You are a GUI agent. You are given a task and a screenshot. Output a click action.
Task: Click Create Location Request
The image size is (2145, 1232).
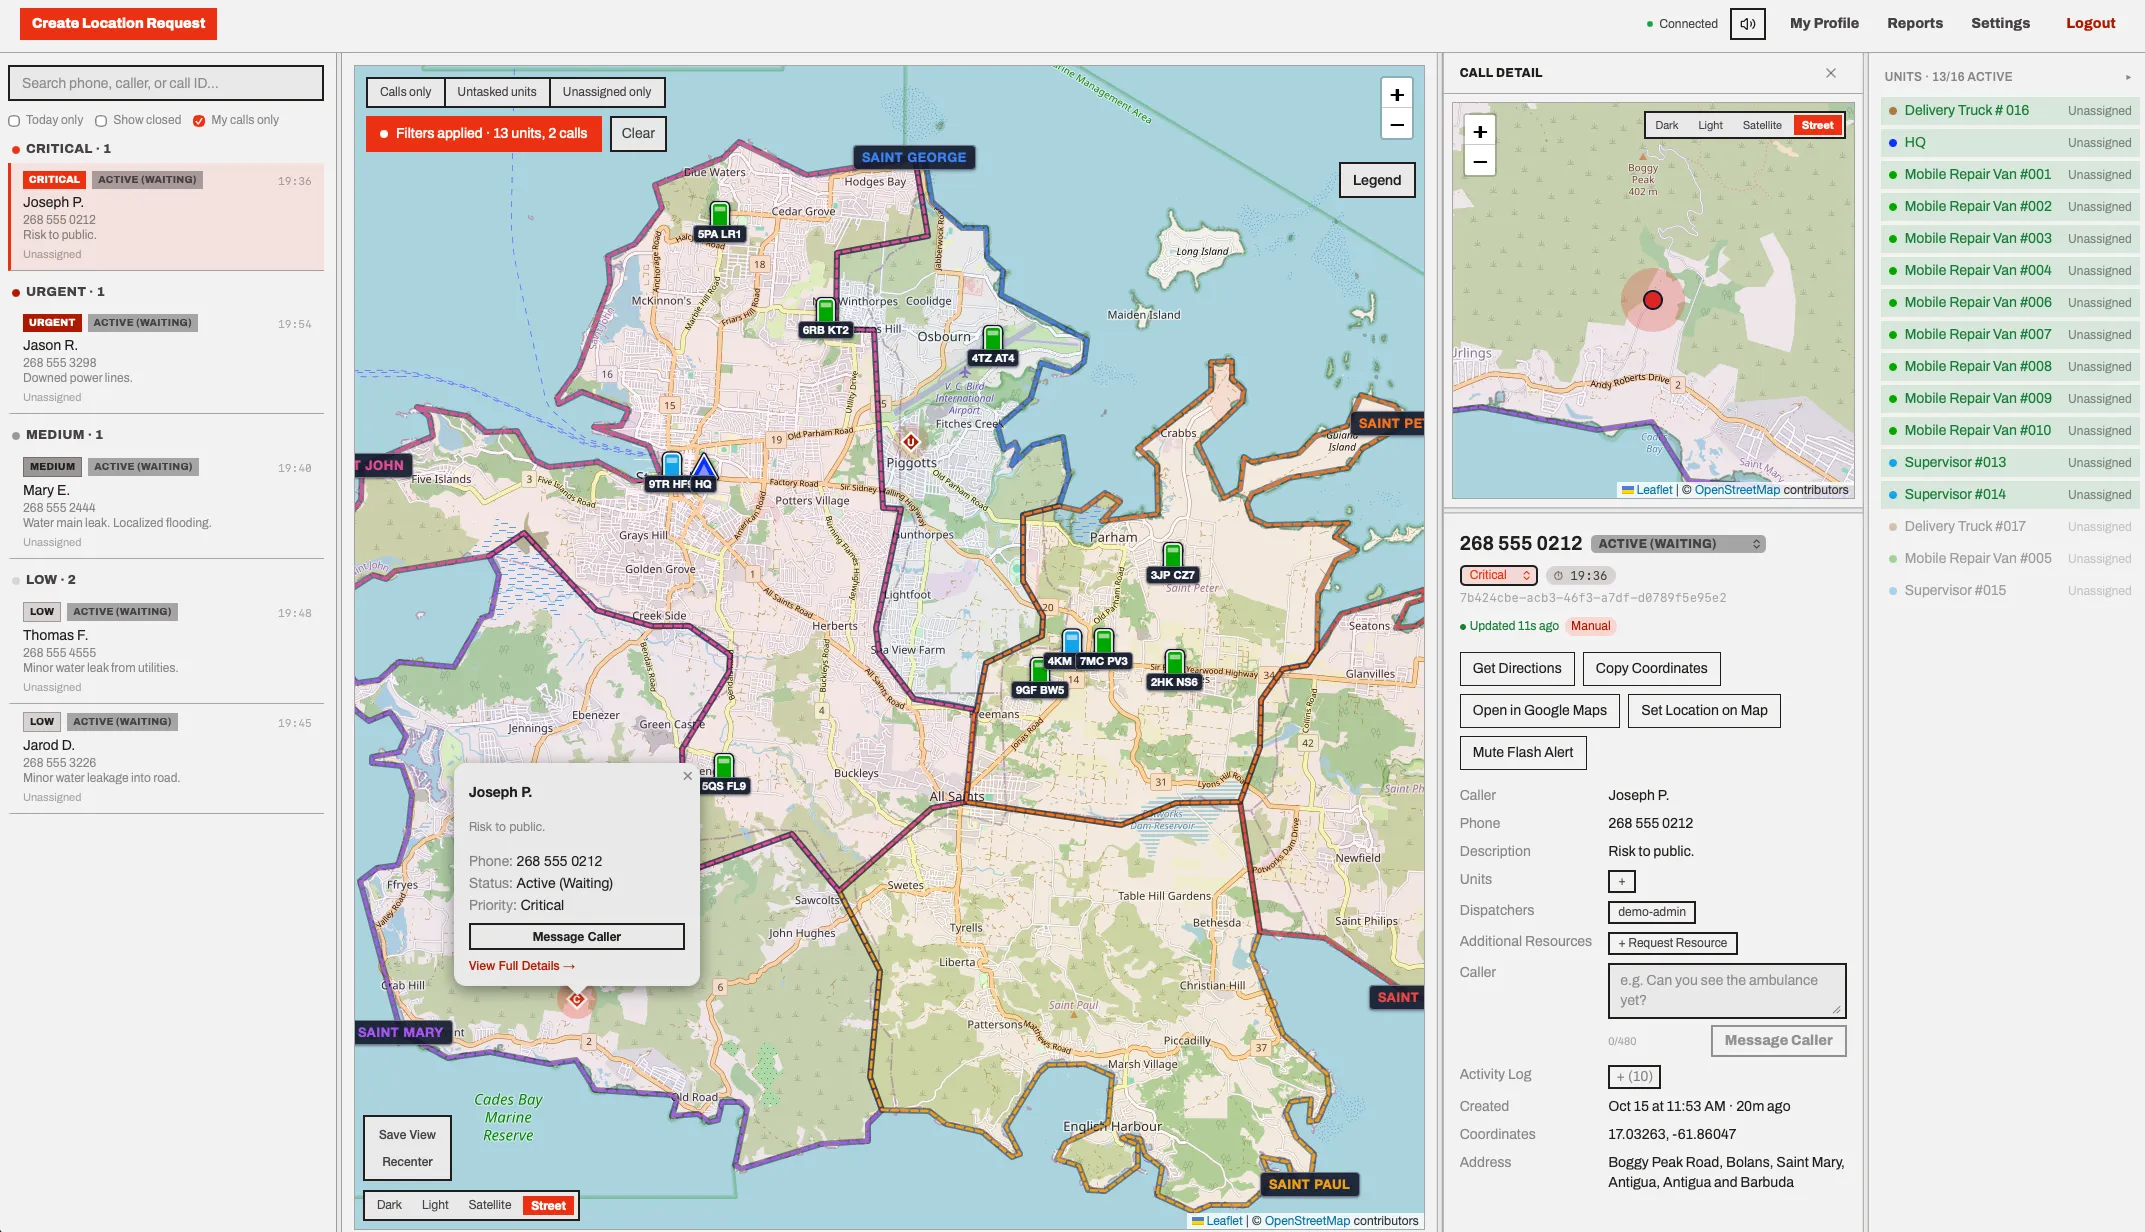tap(118, 23)
